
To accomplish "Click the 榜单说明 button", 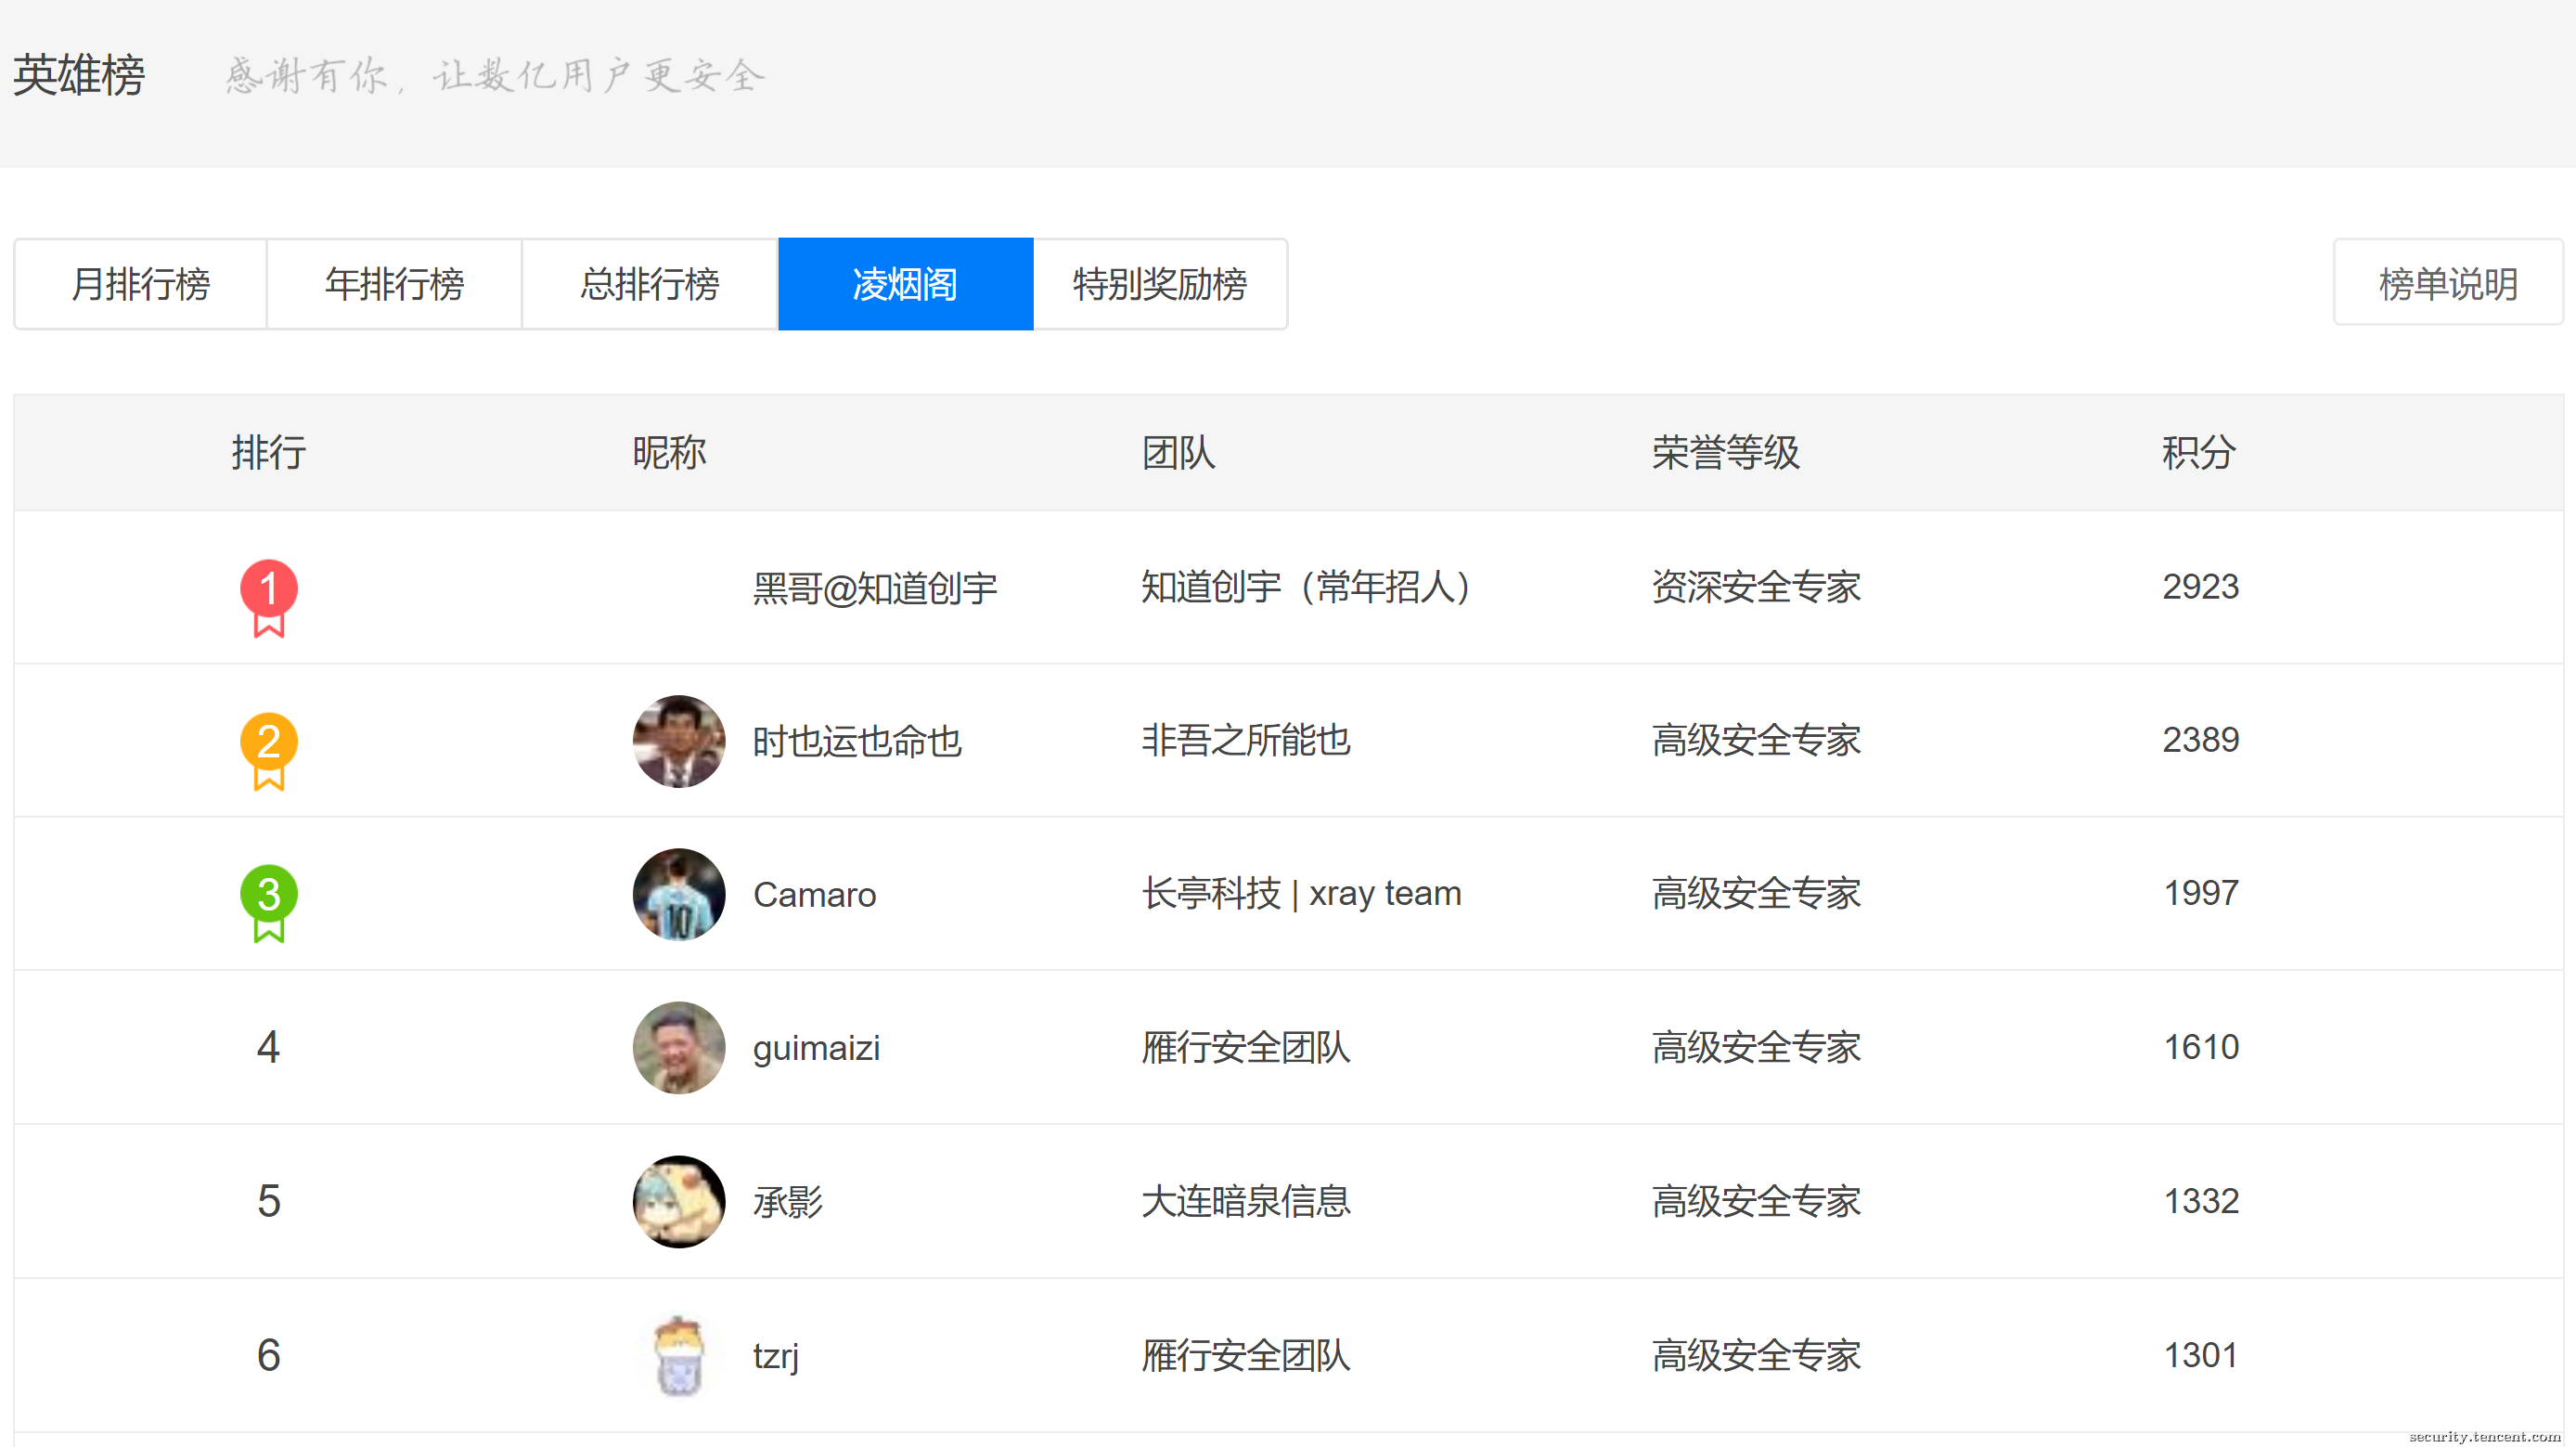I will (2448, 283).
